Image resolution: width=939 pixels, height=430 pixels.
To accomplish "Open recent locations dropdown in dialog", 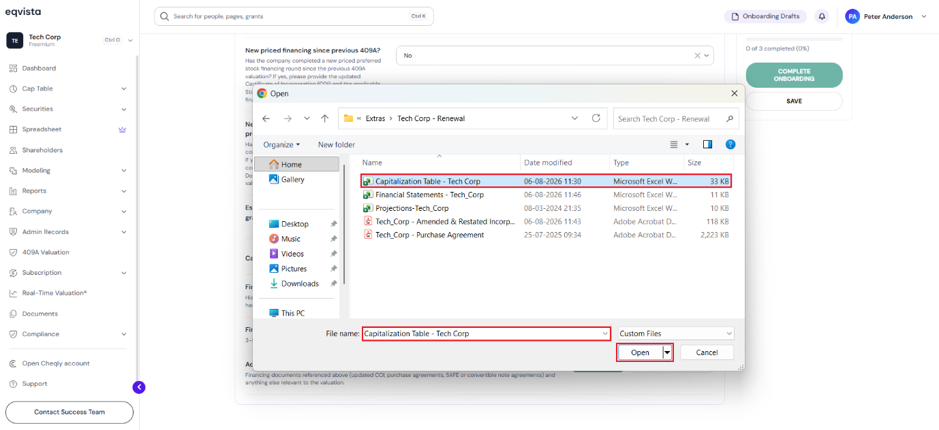I will (307, 119).
